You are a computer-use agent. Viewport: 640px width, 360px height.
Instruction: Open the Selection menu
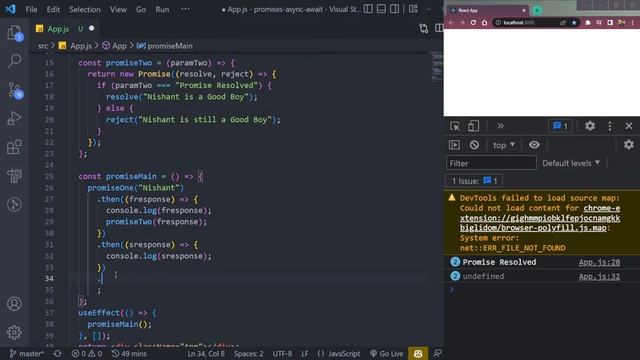[84, 9]
